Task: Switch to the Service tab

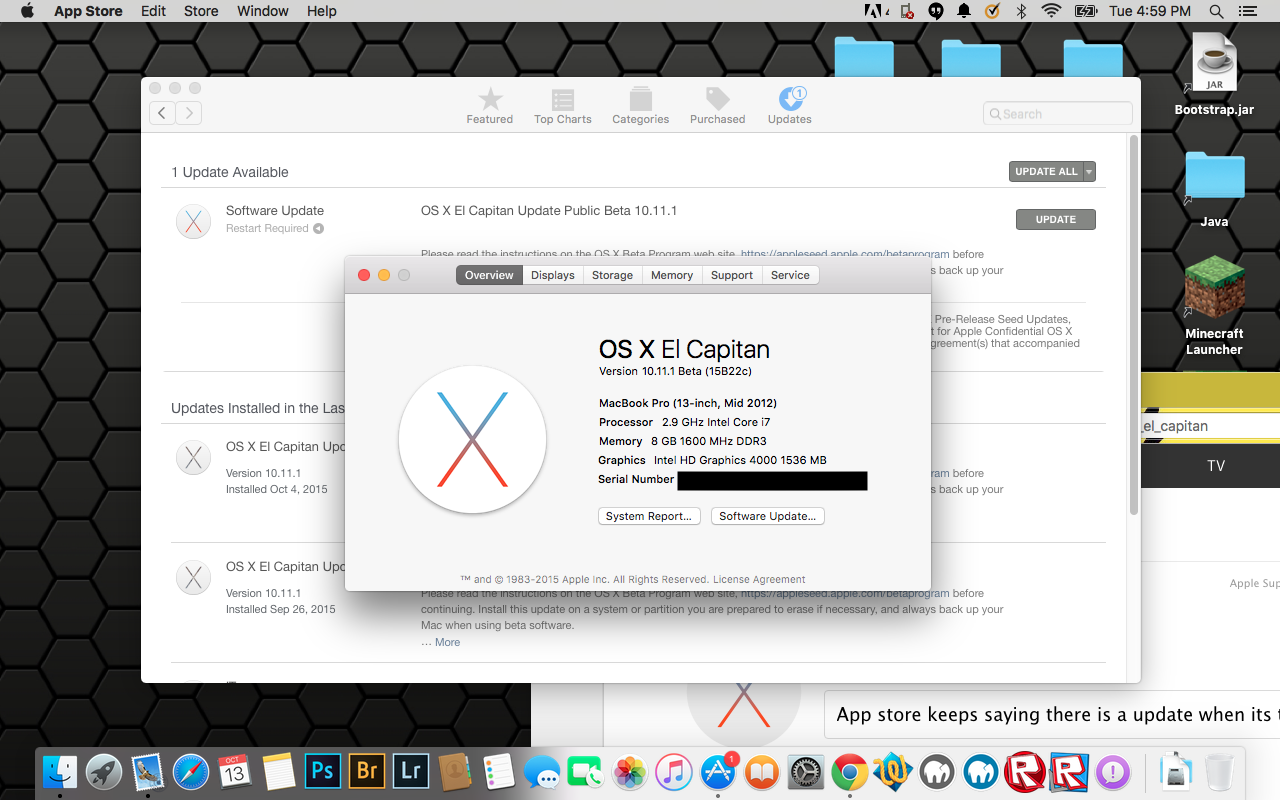Action: tap(790, 275)
